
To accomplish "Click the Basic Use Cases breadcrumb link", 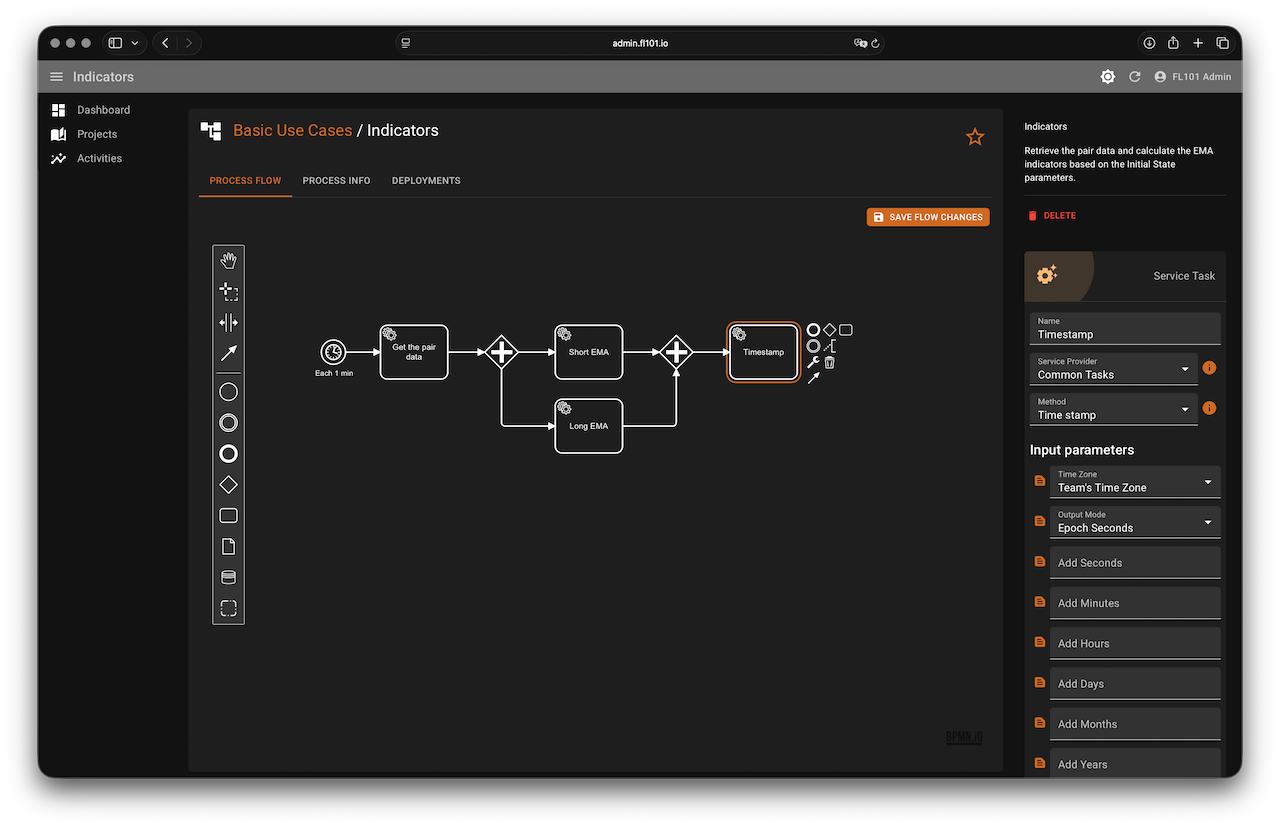I will click(292, 130).
